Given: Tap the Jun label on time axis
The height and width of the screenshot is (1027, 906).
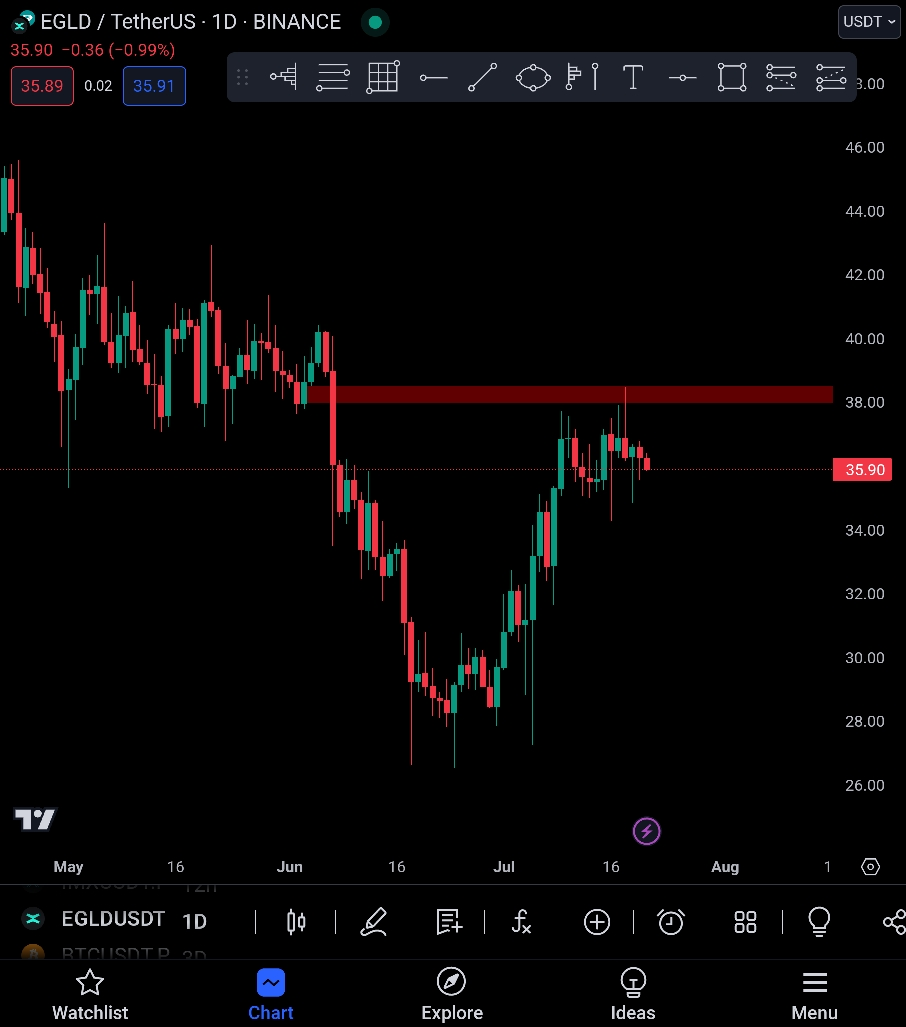Looking at the screenshot, I should click(290, 867).
